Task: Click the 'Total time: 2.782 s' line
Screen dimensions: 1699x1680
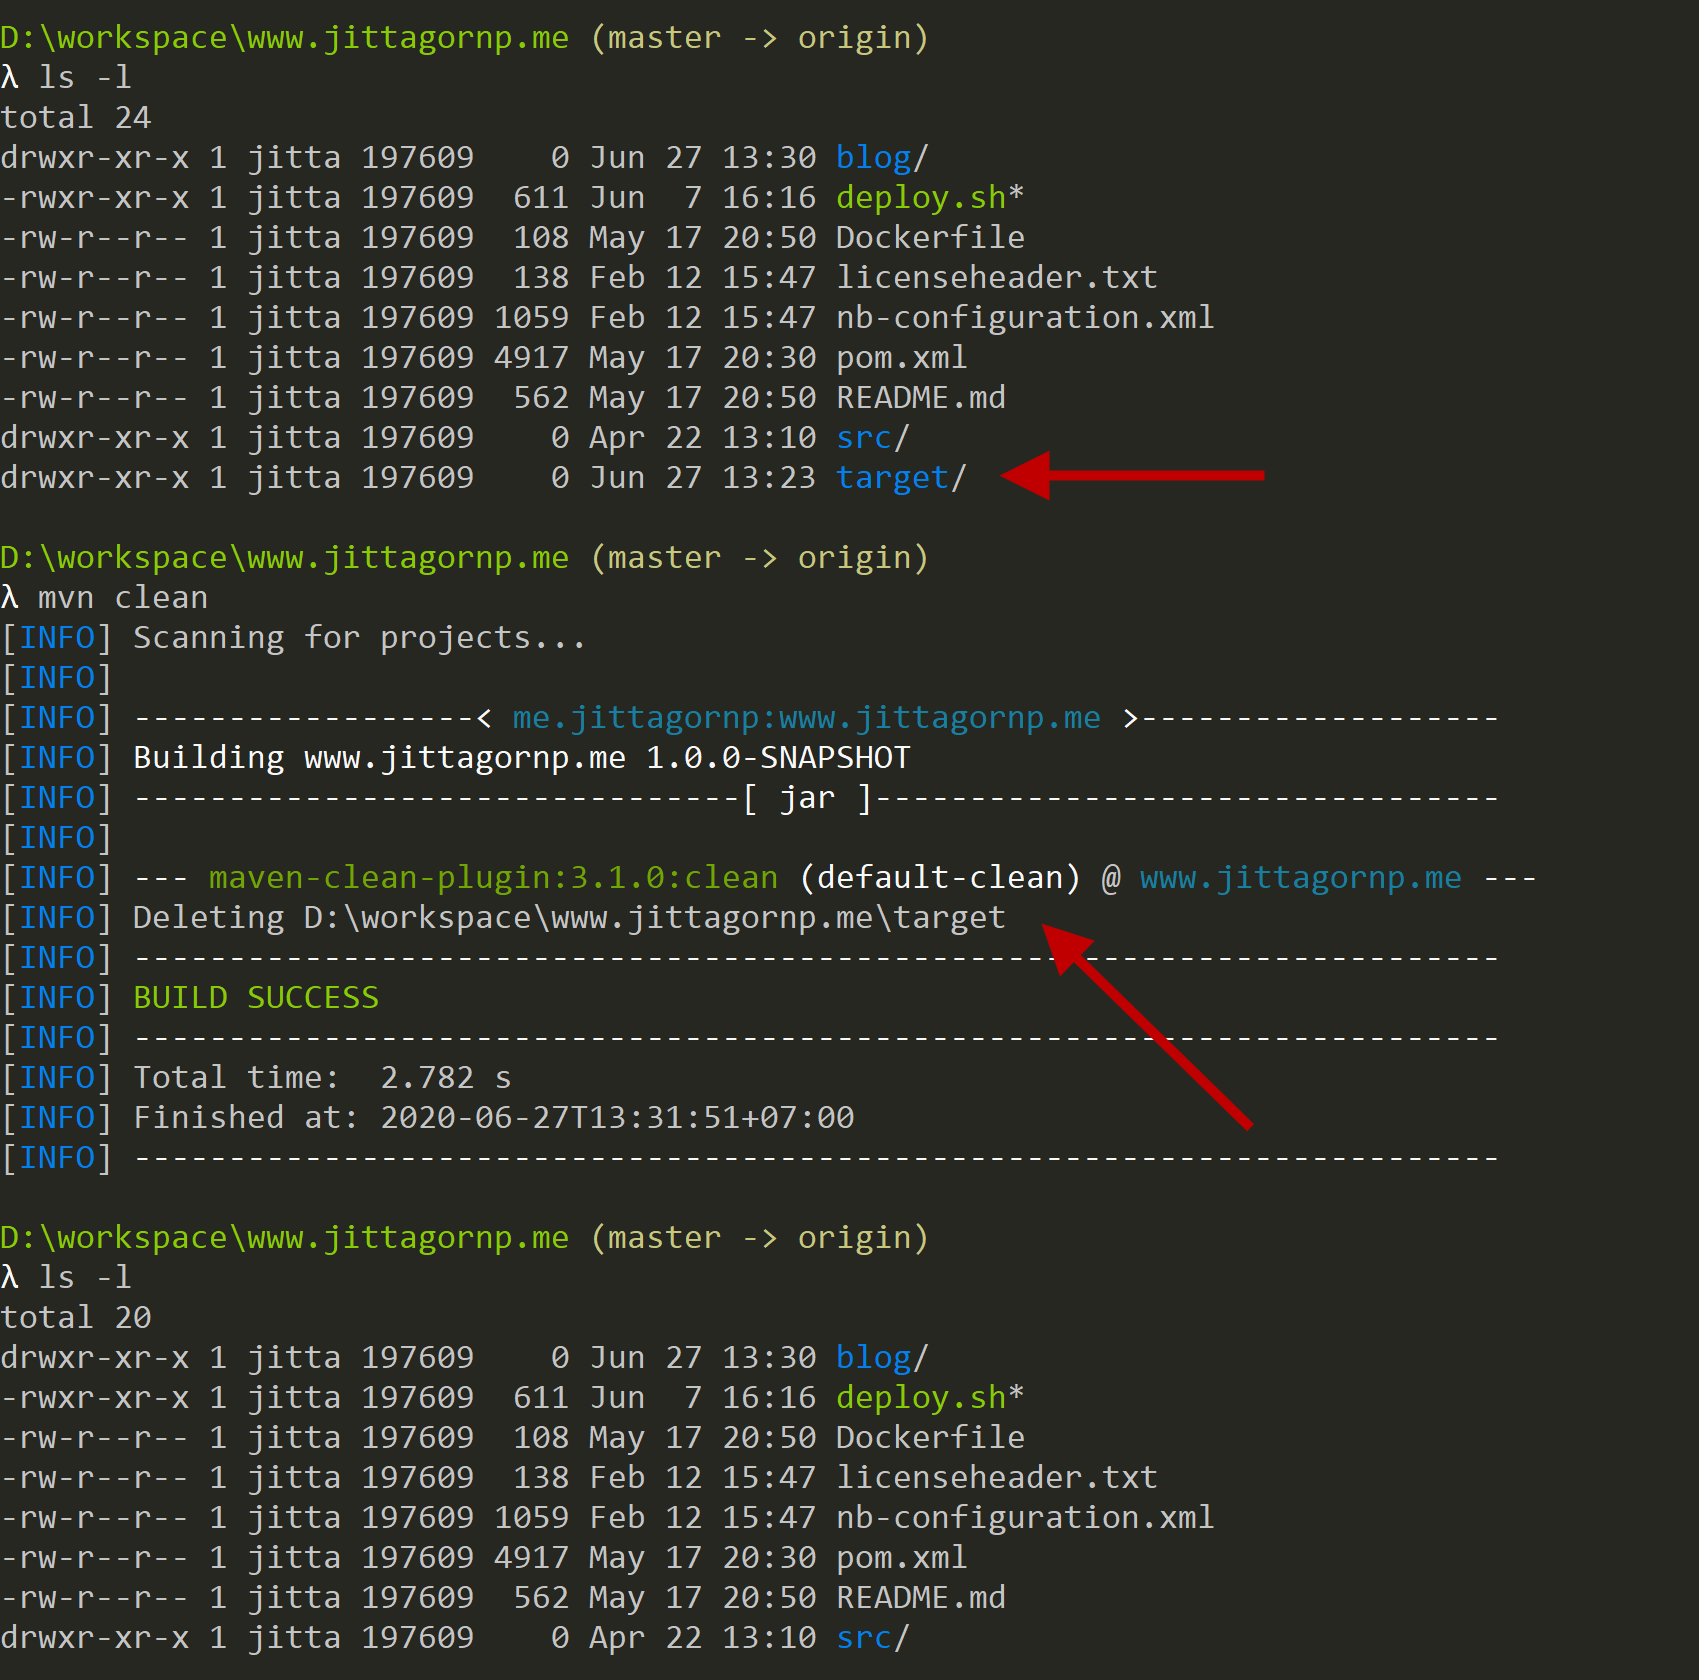Action: point(321,1078)
